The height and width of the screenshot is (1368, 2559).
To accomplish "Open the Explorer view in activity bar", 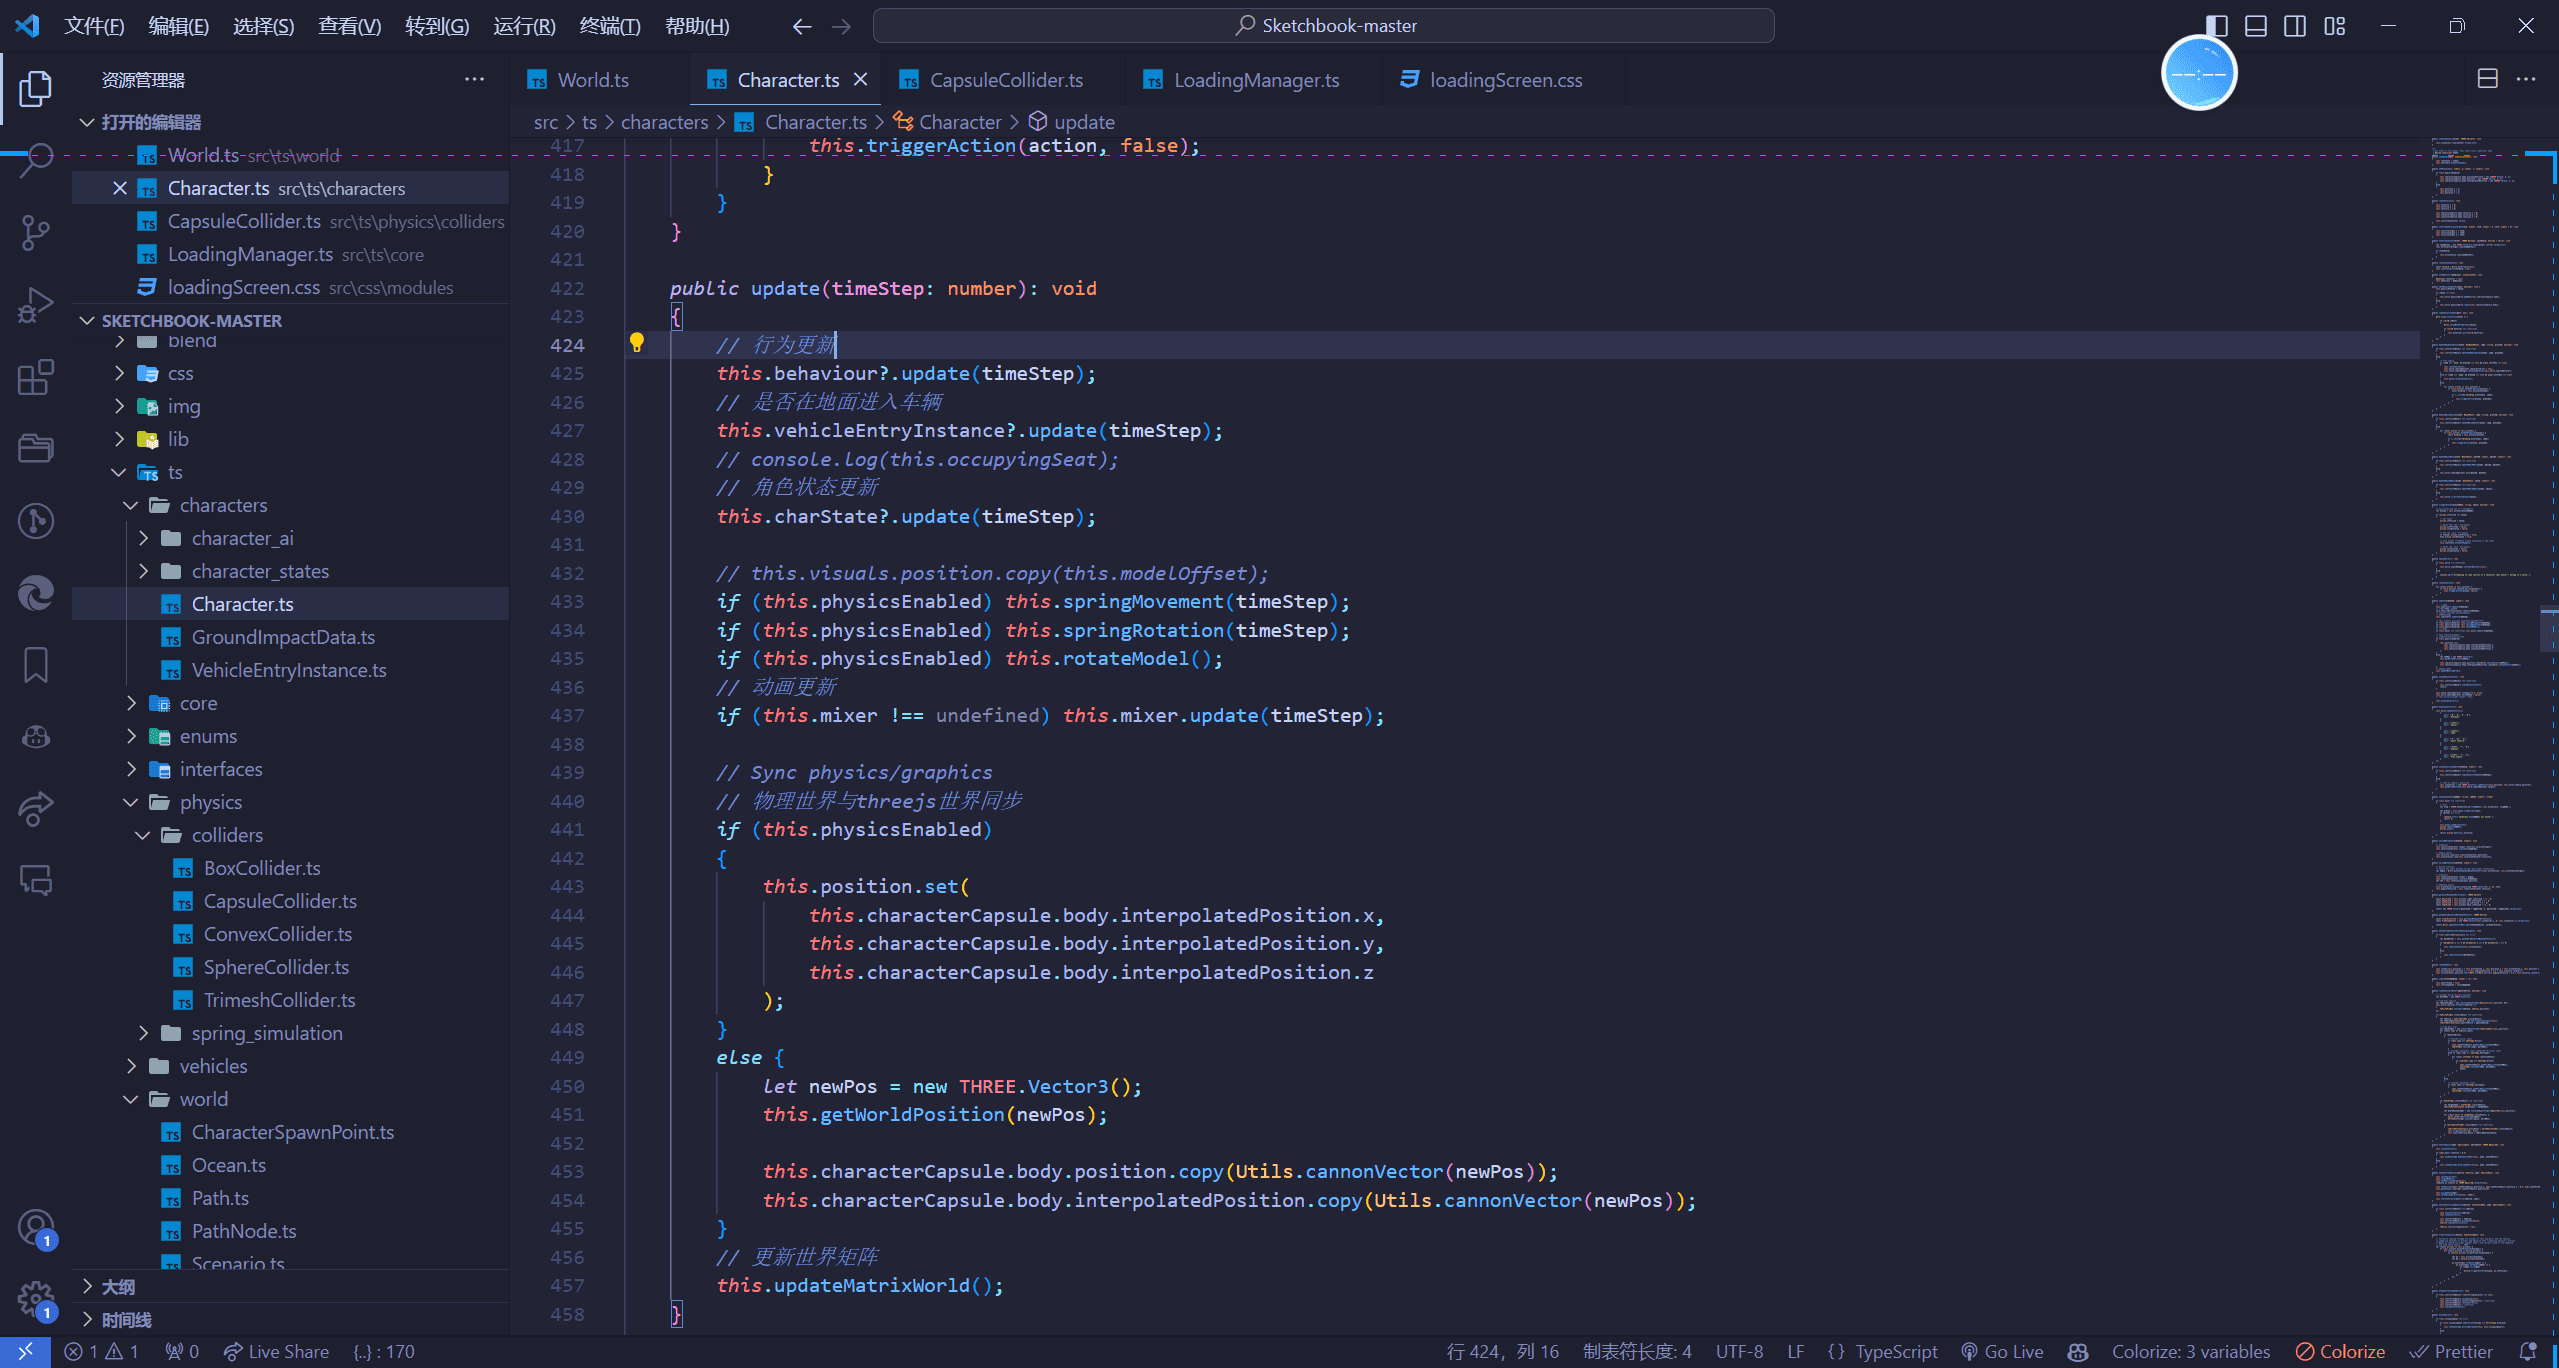I will coord(36,88).
